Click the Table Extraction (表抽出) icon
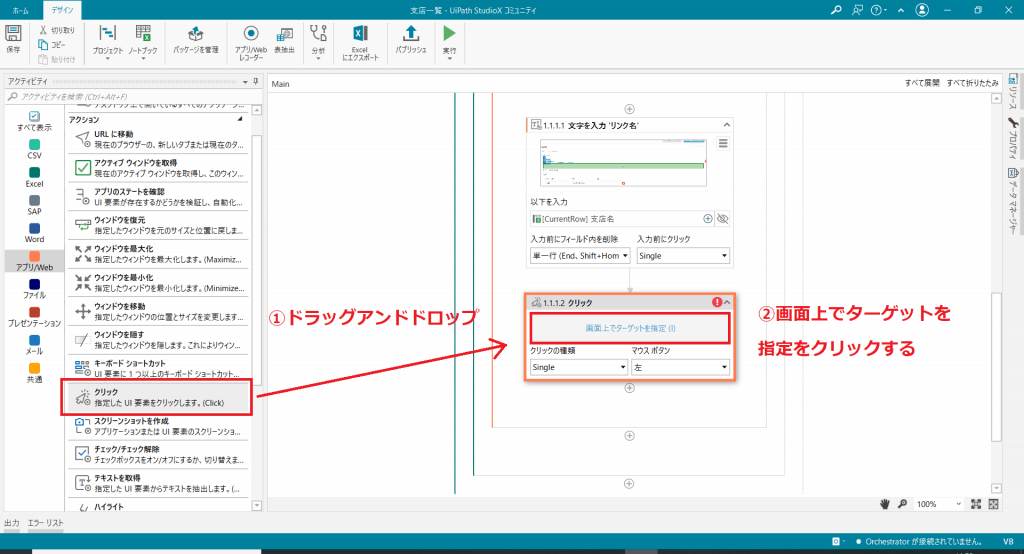This screenshot has height=554, width=1024. pos(284,39)
